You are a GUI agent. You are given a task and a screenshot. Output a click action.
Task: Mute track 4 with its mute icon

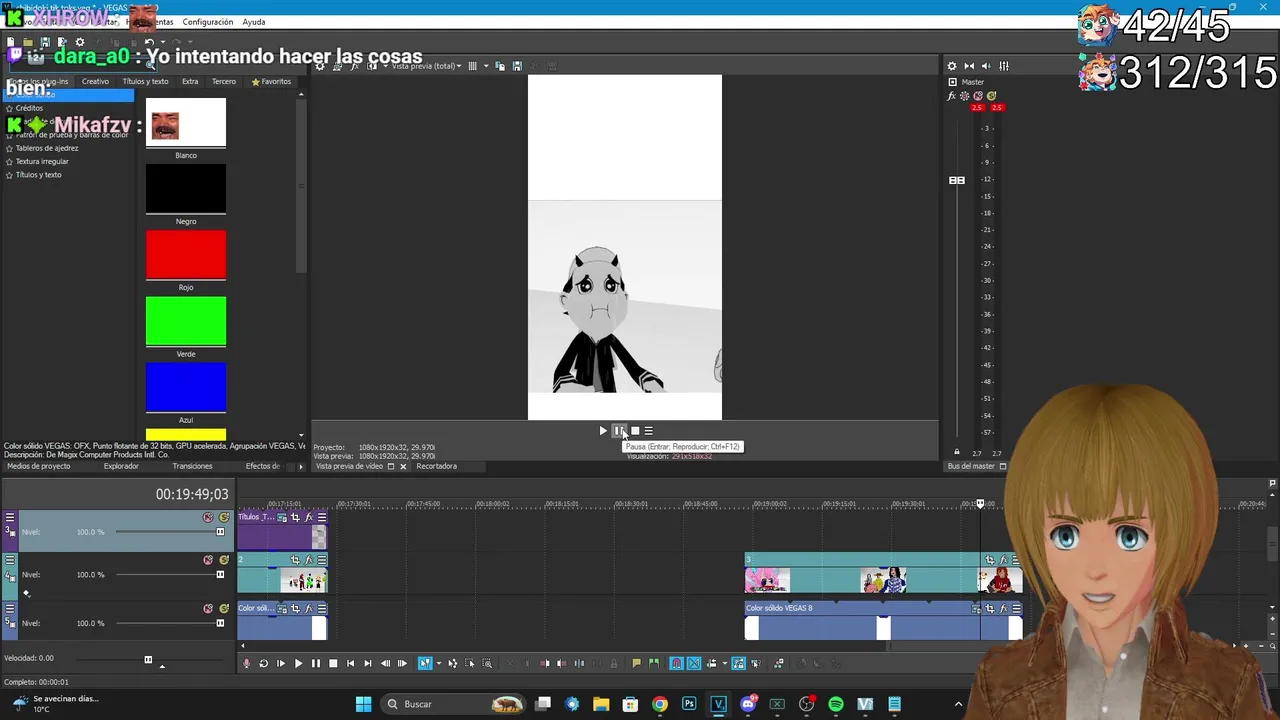[208, 560]
